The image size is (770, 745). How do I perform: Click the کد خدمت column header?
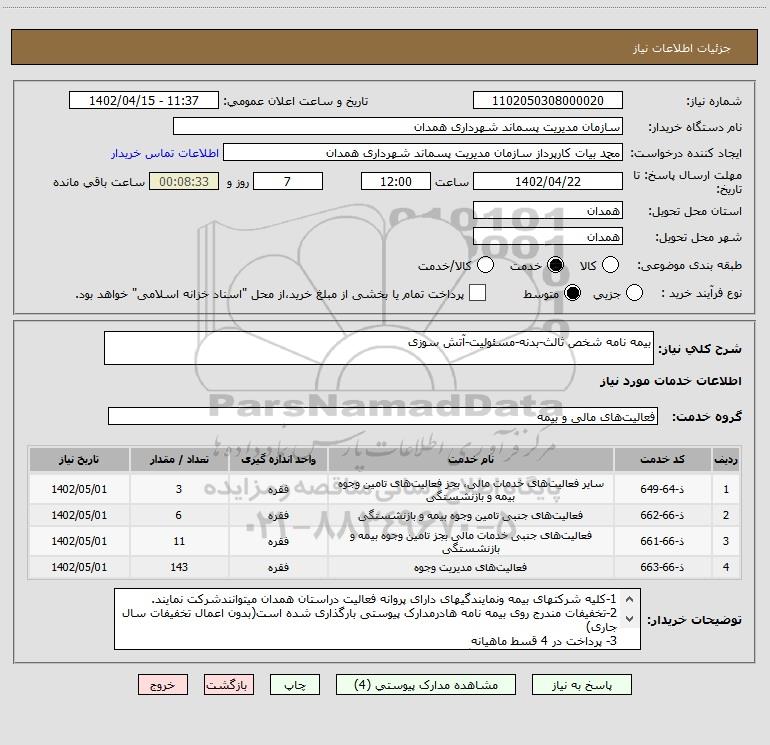[x=663, y=460]
